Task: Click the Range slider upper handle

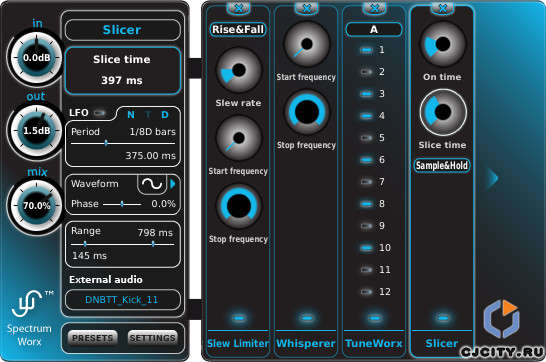Action: pos(153,244)
